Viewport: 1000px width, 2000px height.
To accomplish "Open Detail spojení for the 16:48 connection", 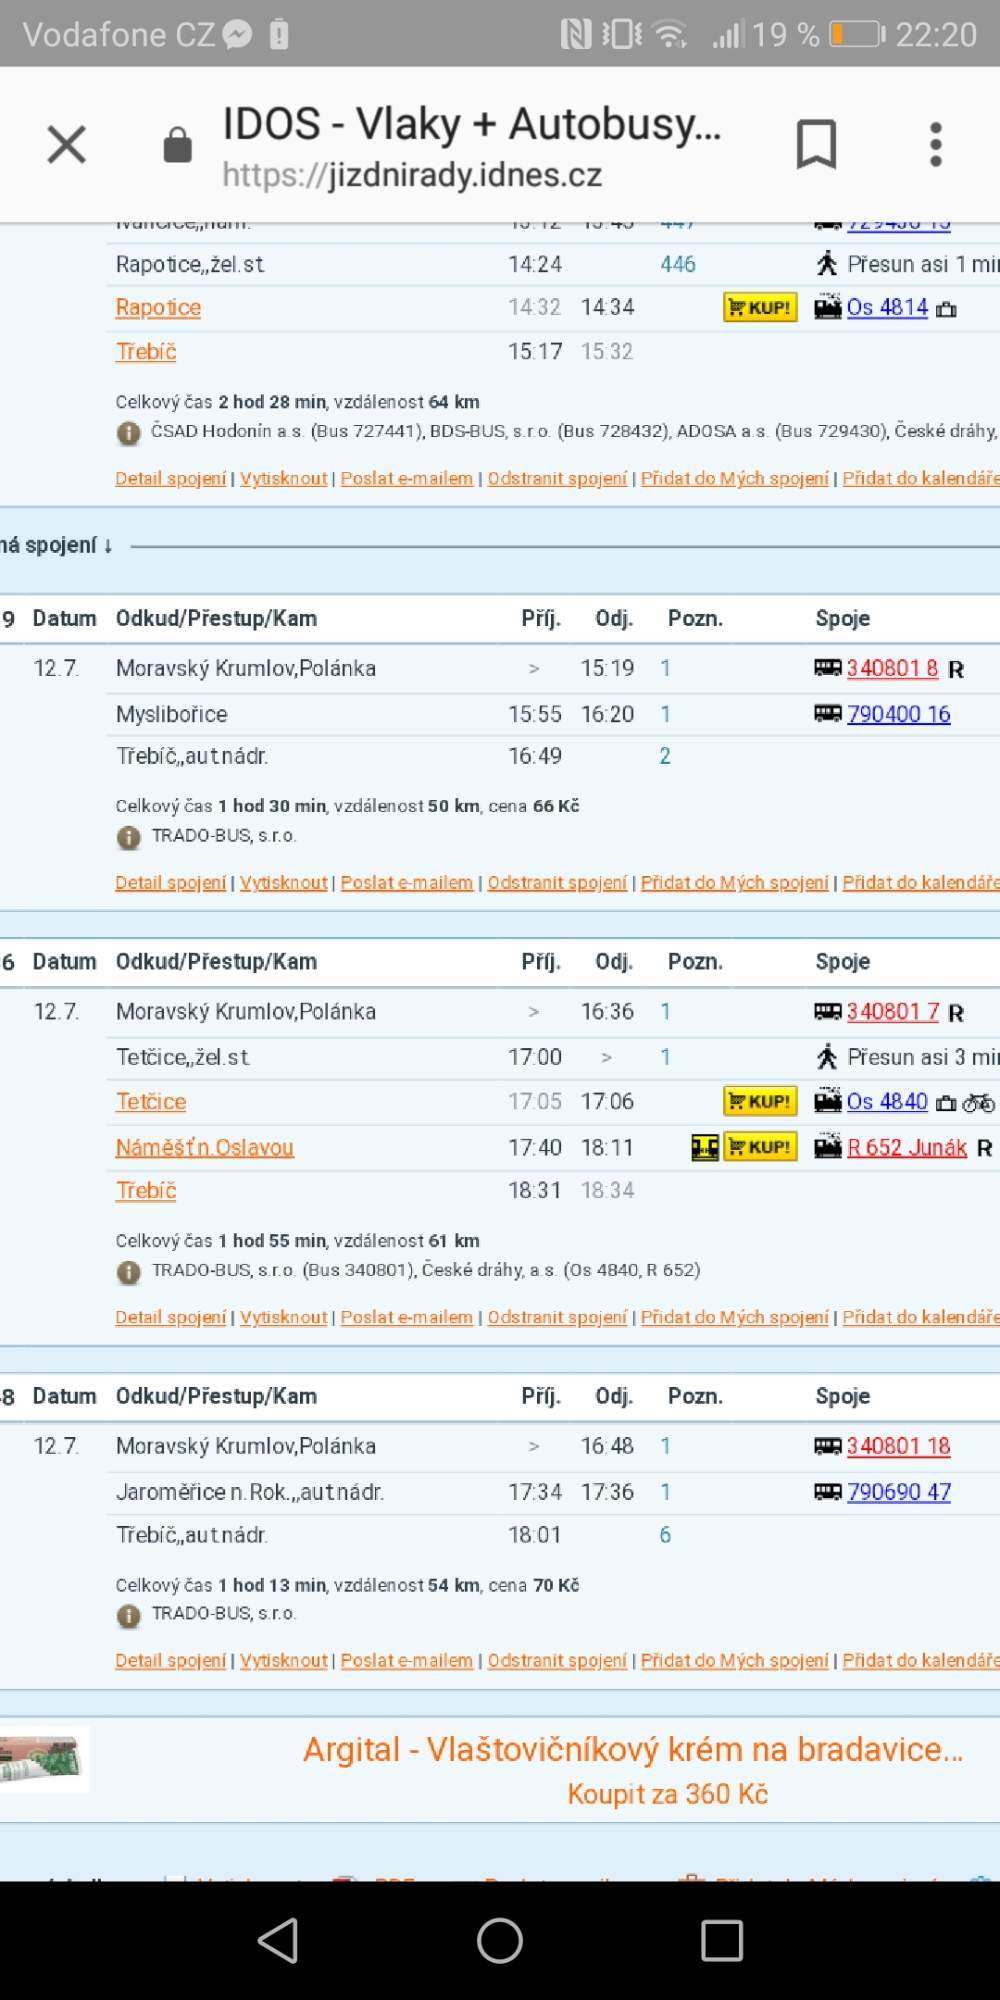I will [x=171, y=1660].
